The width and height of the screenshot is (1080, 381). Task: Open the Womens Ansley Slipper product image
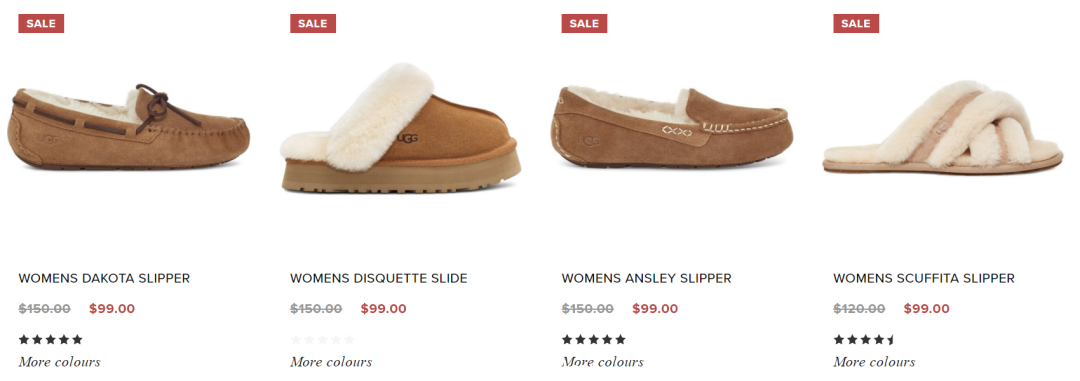point(672,127)
